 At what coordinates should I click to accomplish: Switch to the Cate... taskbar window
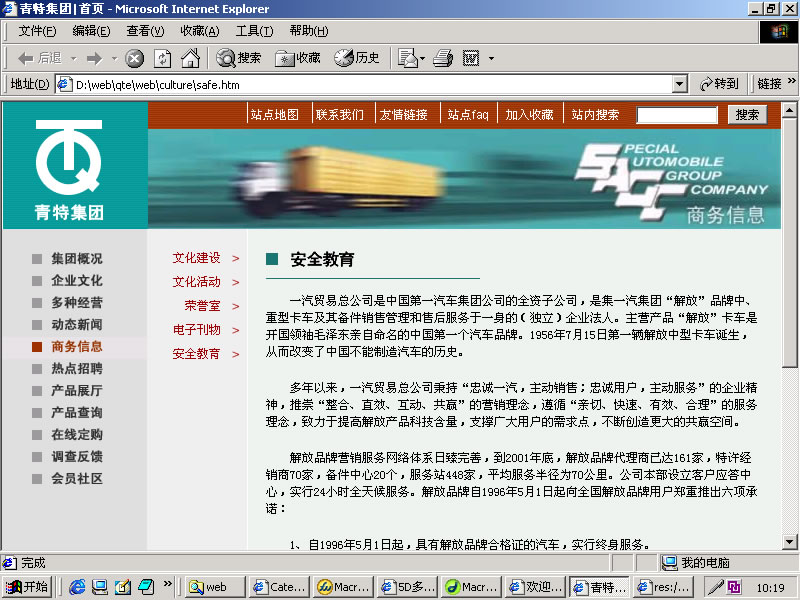[x=280, y=587]
